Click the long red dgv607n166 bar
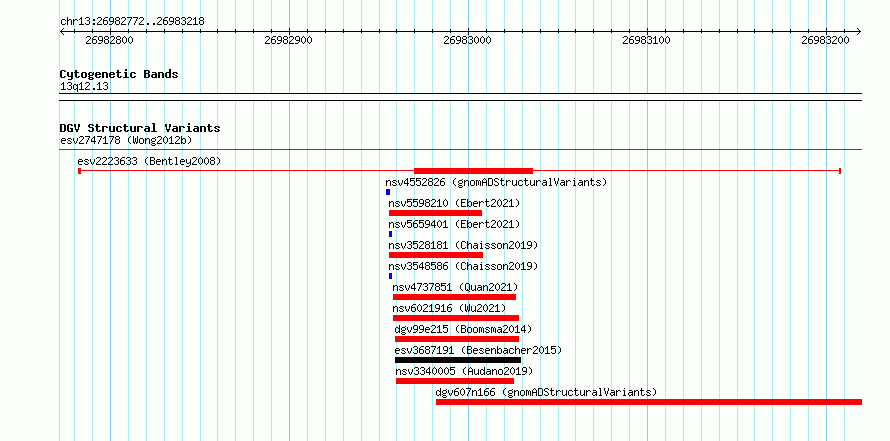 coord(649,402)
